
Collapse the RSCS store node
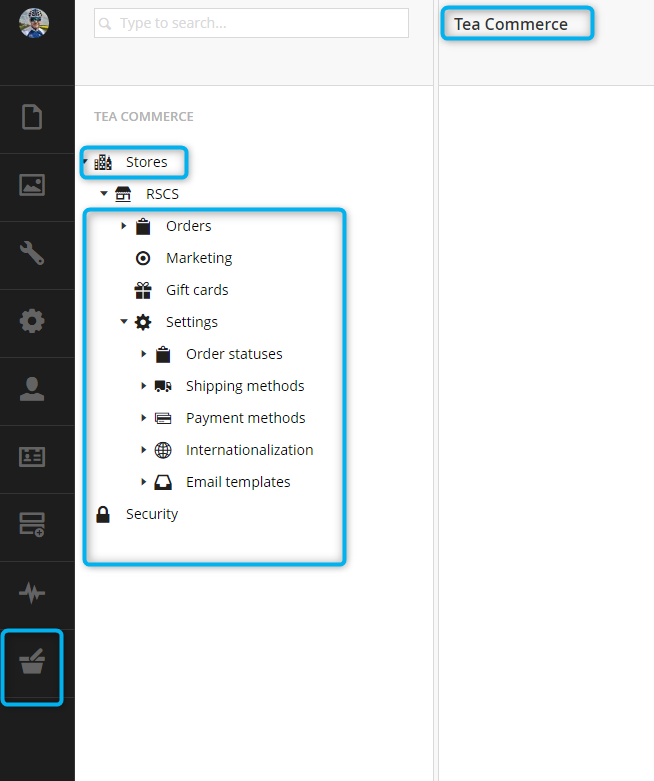click(104, 193)
